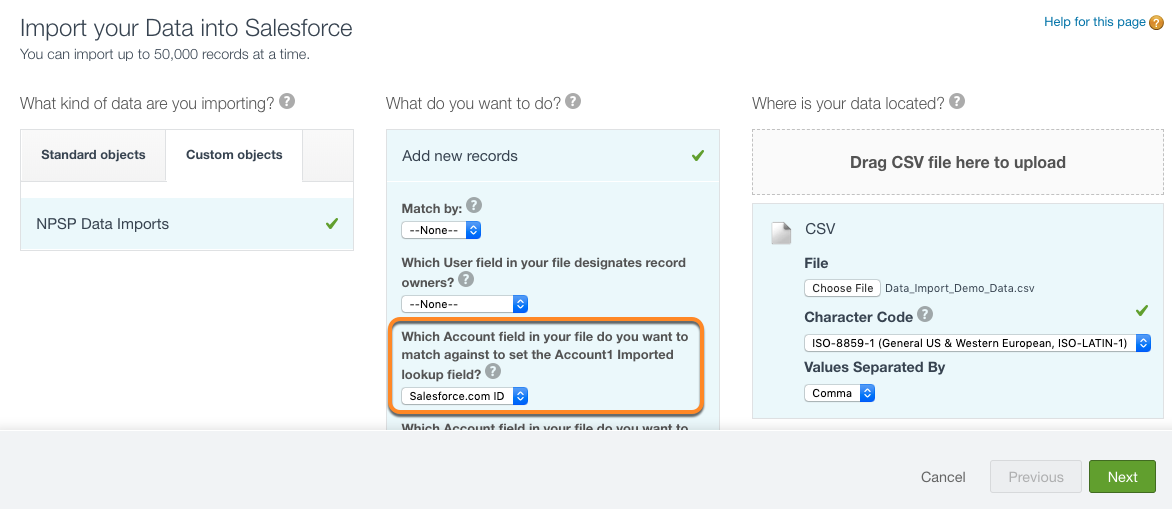Switch to the Custom objects tab
Viewport: 1172px width, 509px height.
click(x=234, y=155)
